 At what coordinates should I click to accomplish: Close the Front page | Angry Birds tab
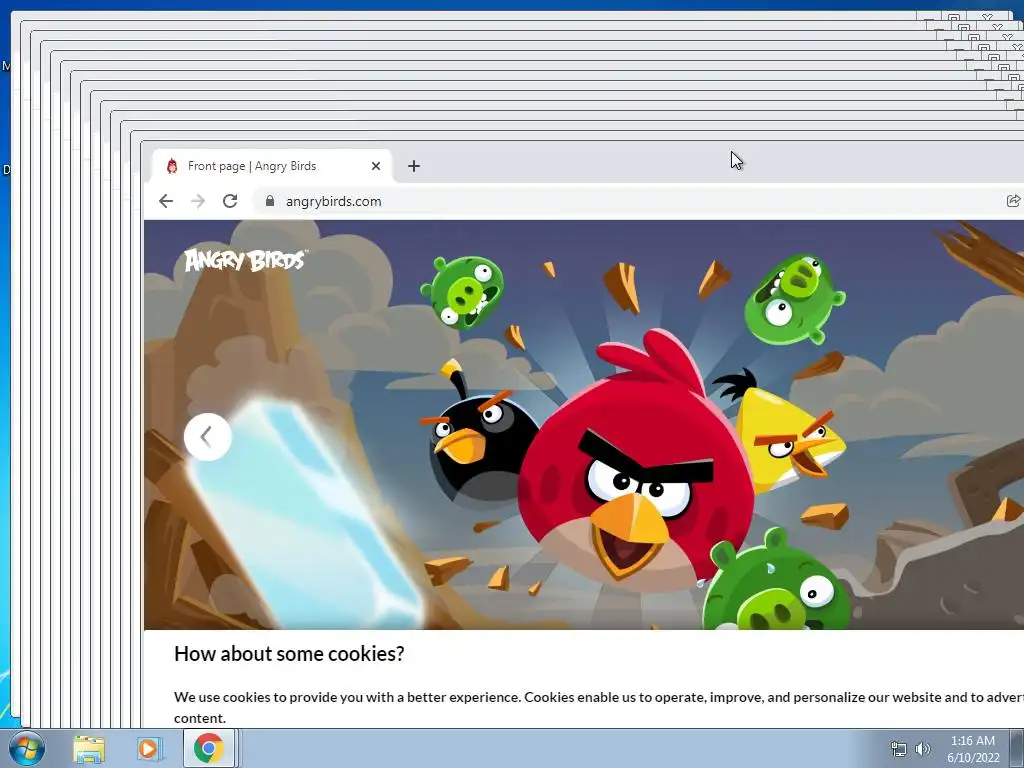376,166
